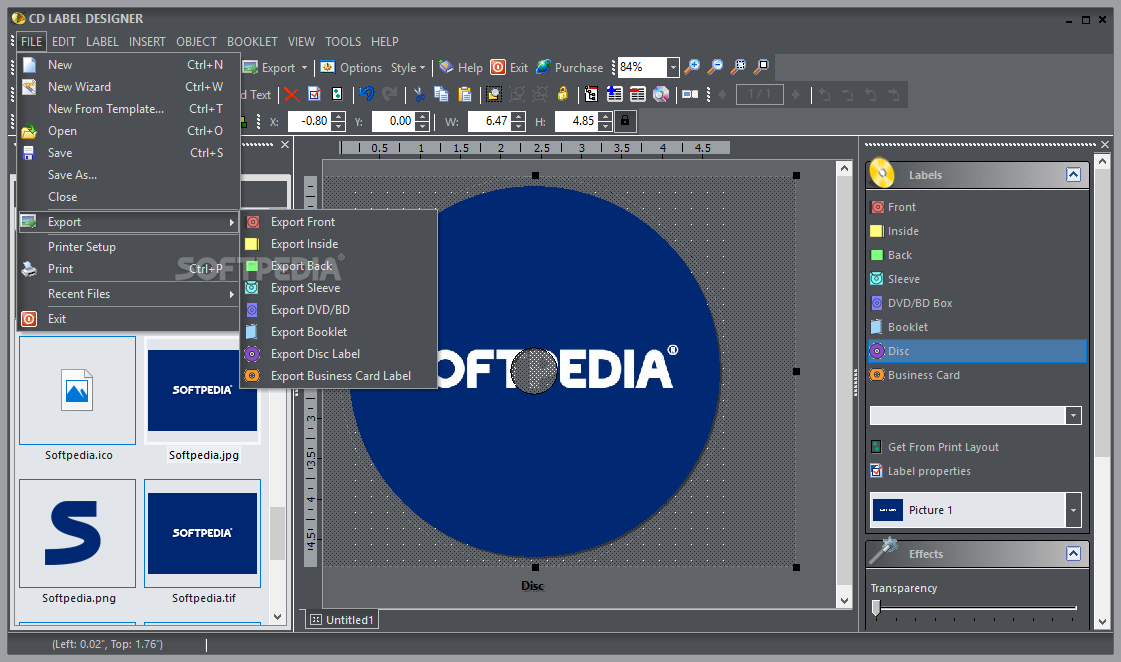Open the Export toolbar dropdown arrow

click(x=305, y=68)
